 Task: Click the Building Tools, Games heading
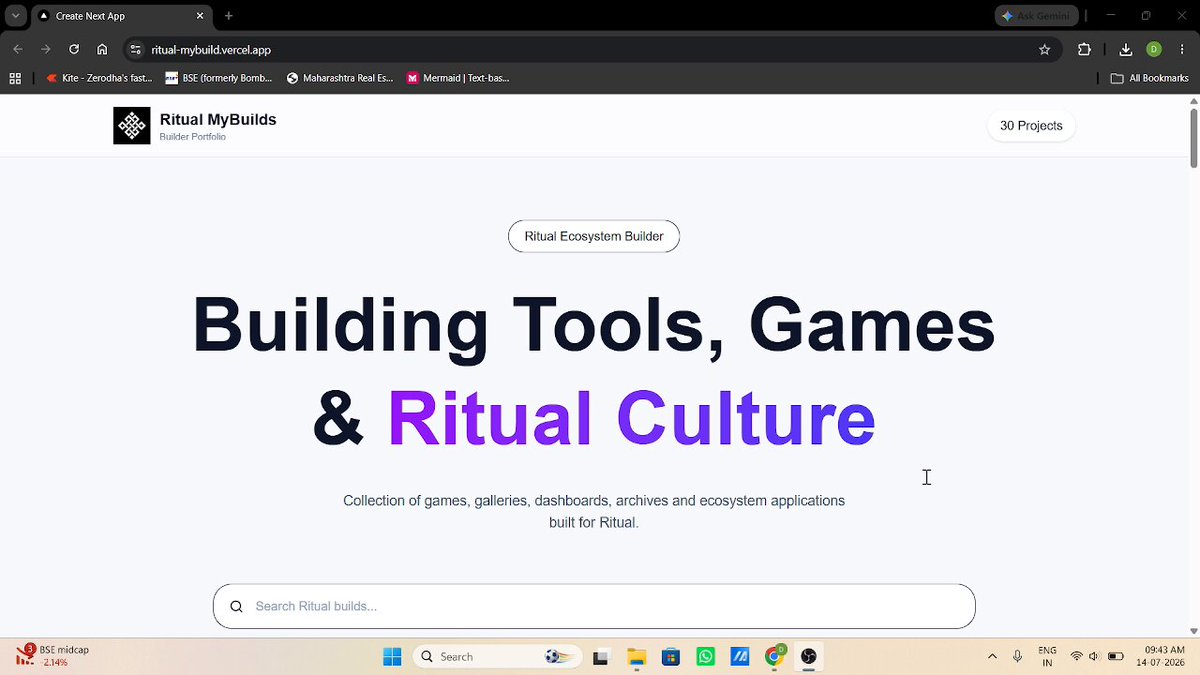[594, 324]
